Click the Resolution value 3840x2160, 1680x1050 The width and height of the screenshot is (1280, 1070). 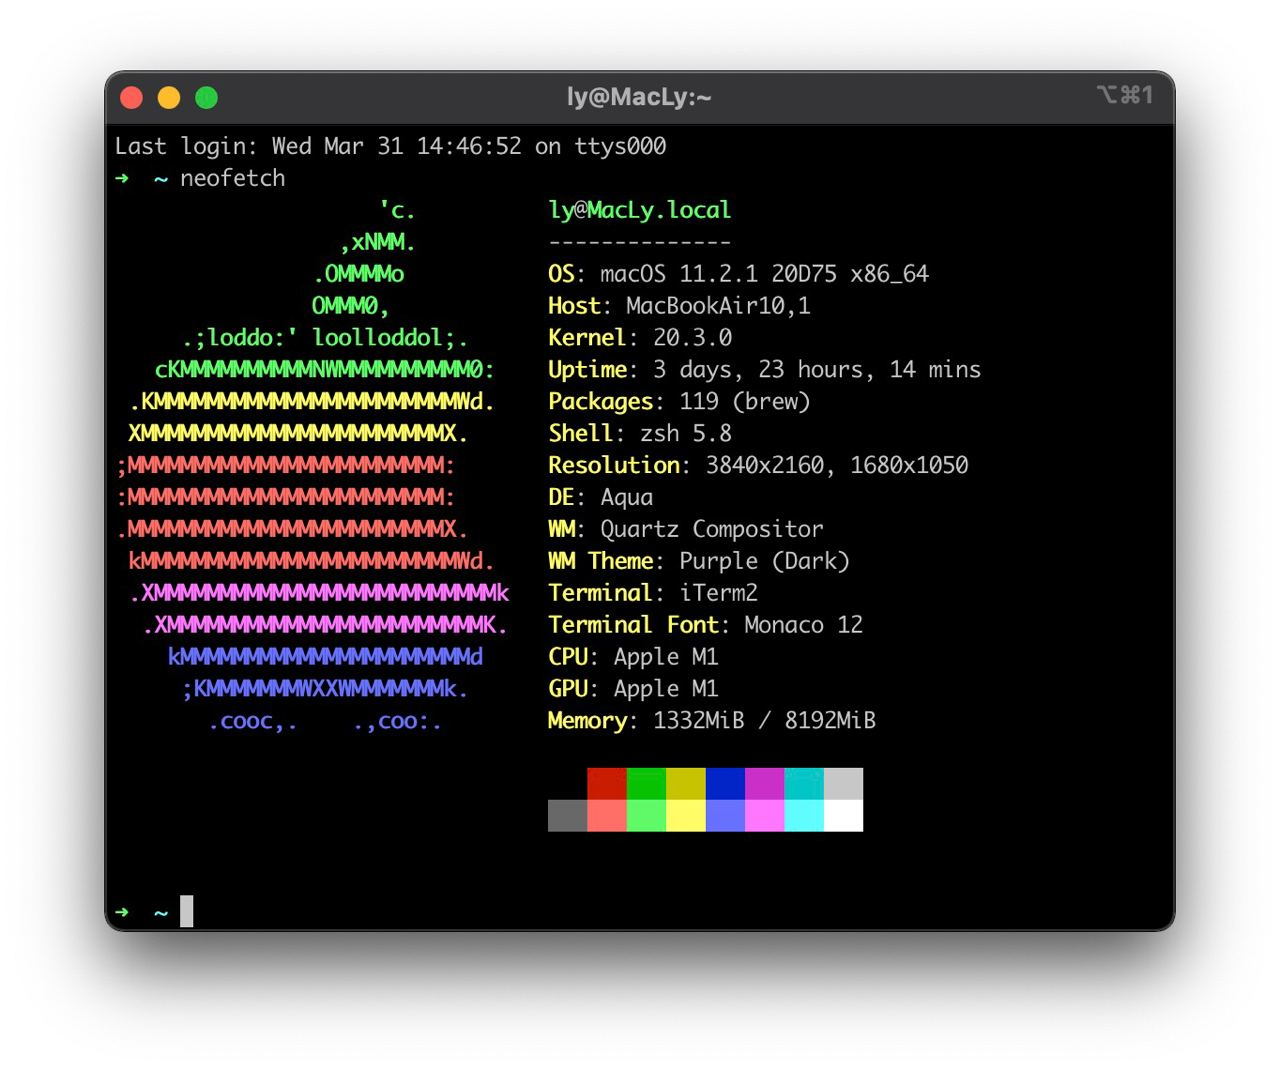pyautogui.click(x=837, y=466)
